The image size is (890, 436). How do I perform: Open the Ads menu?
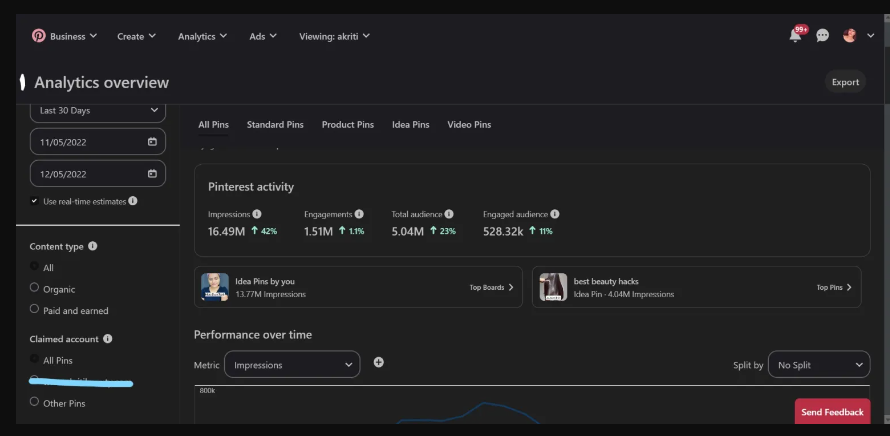coord(263,36)
